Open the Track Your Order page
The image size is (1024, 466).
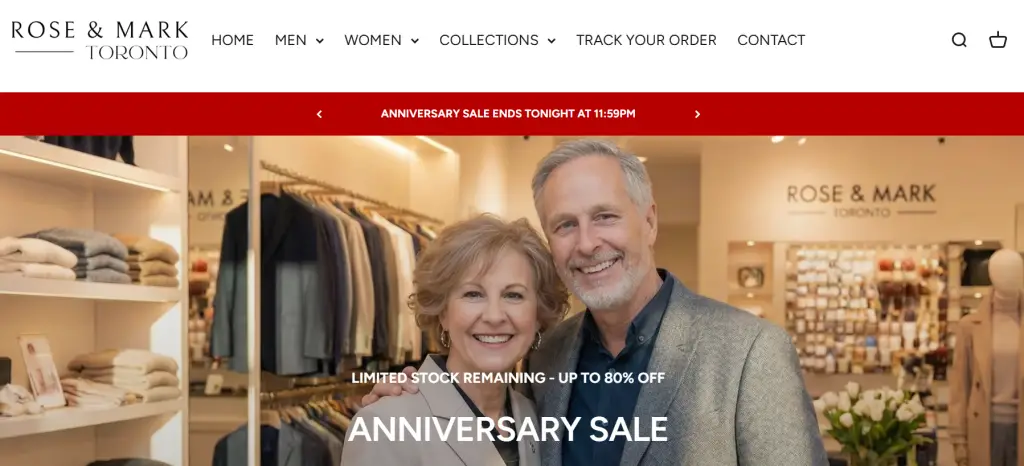[647, 40]
